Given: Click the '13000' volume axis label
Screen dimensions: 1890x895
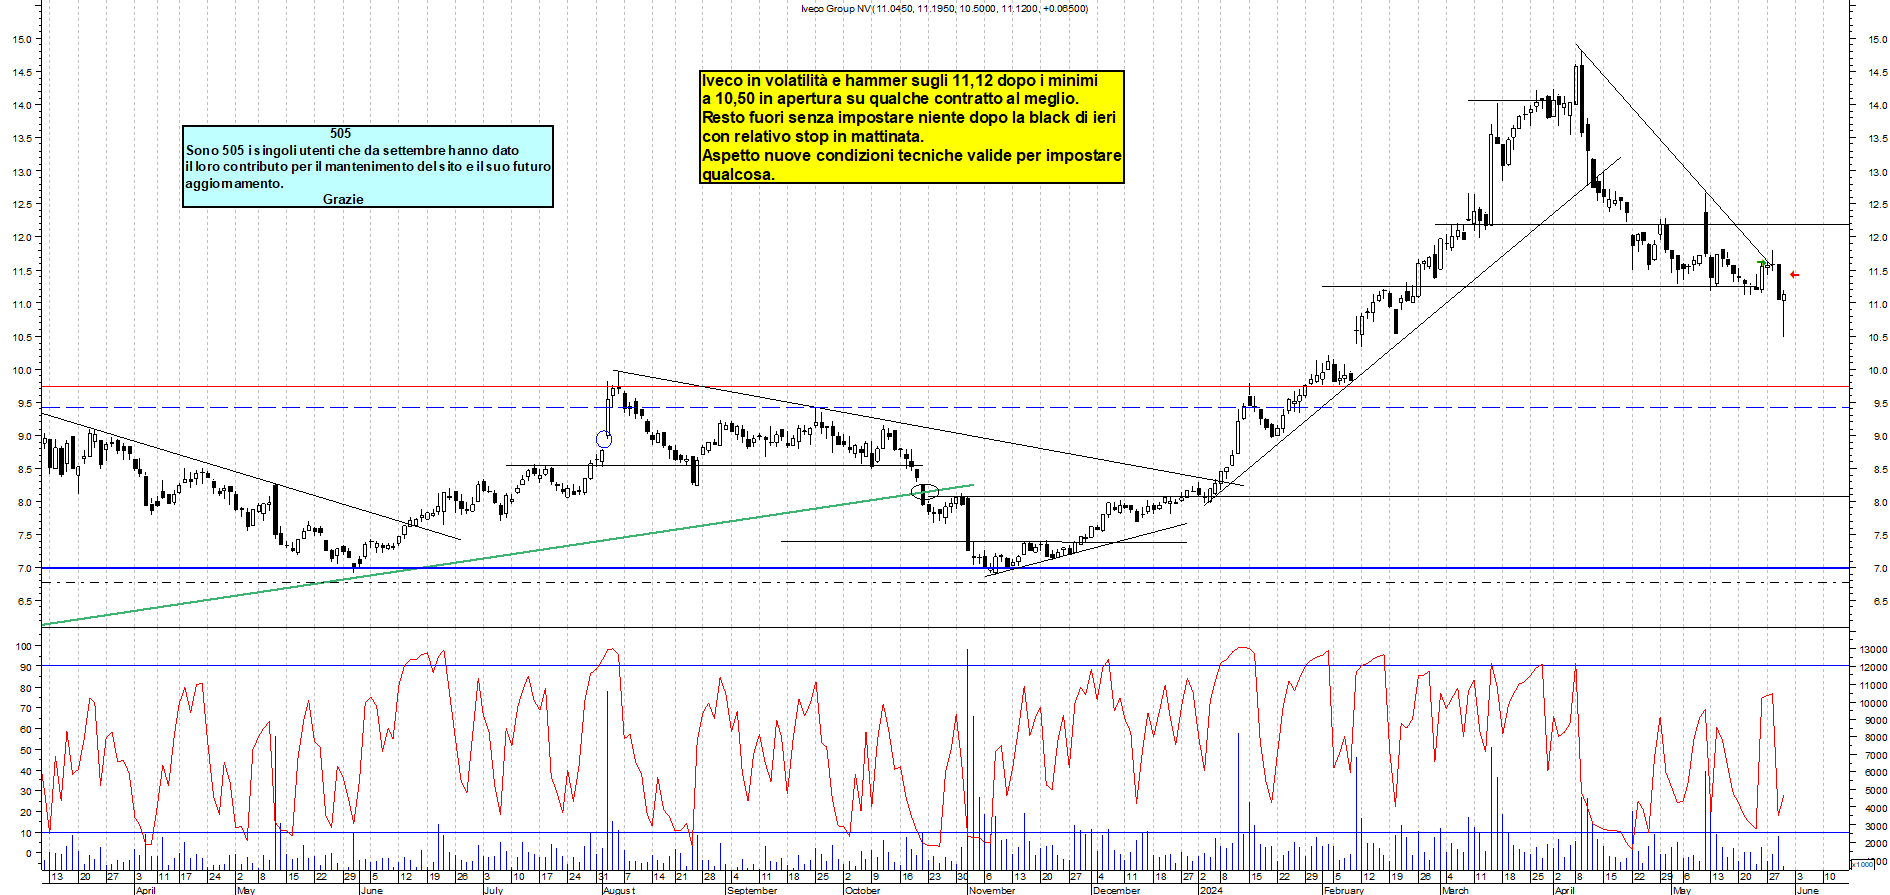Looking at the screenshot, I should (x=1873, y=650).
